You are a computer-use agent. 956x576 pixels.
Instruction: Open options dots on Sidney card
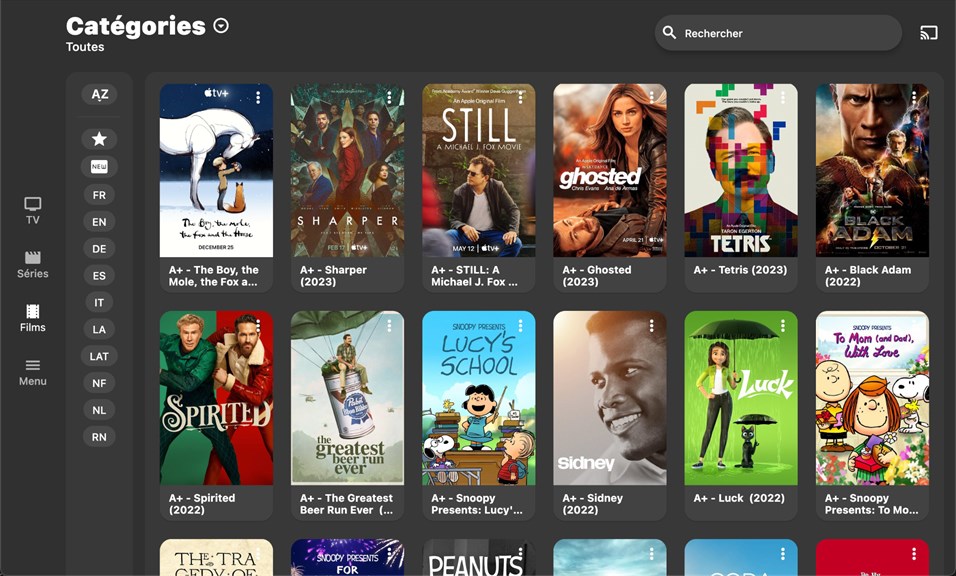coord(651,326)
